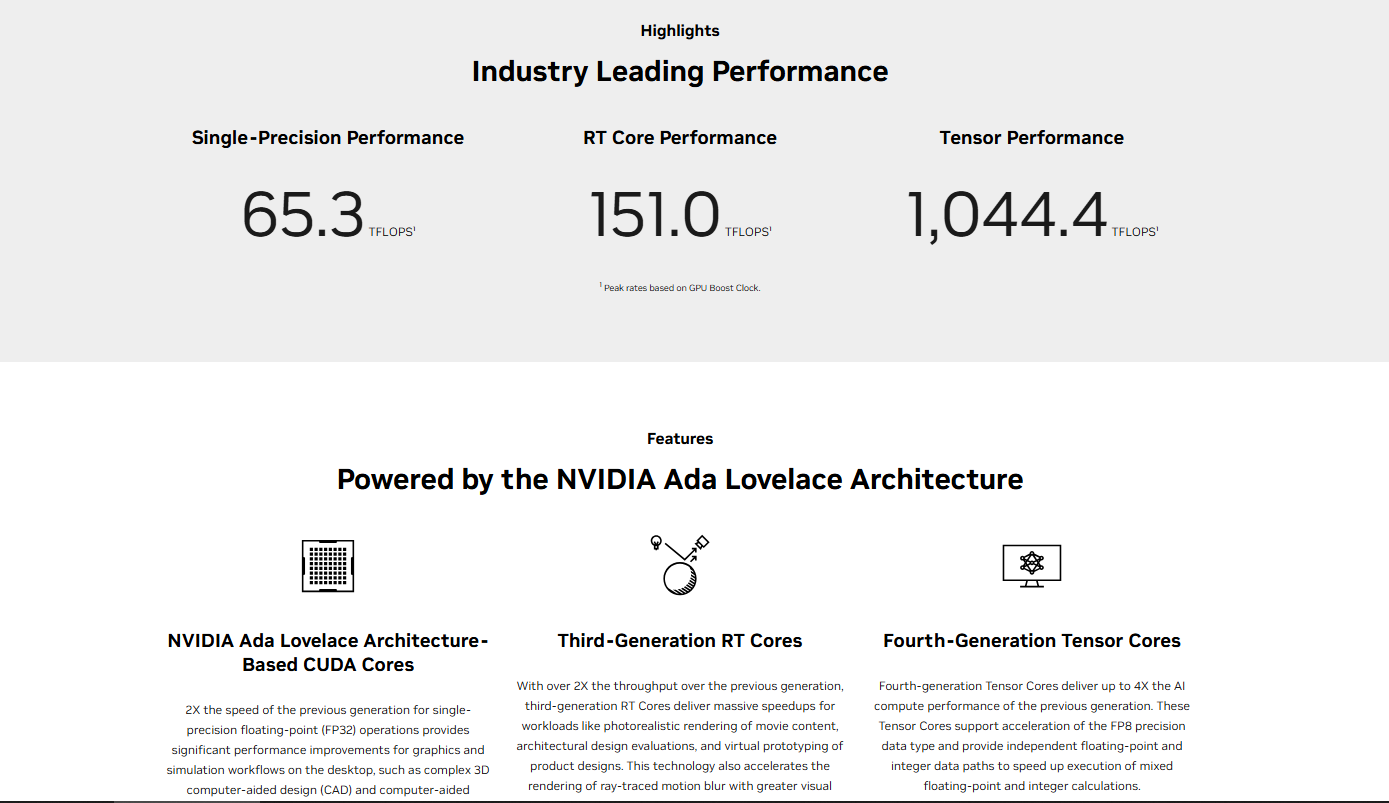
Task: Click the ray tracing sphere icon
Action: [x=680, y=565]
